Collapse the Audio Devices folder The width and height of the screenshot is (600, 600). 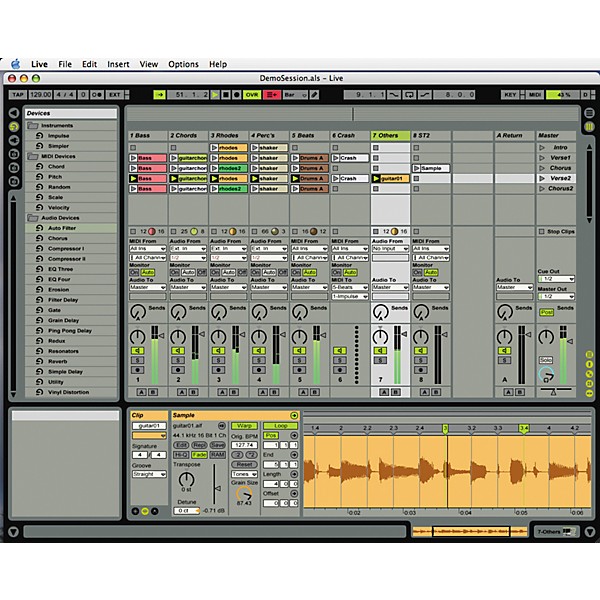click(33, 218)
